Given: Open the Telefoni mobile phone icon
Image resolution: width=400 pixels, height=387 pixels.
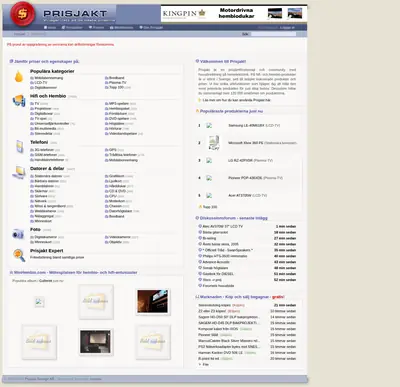Looking at the screenshot, I should click(x=19, y=147).
